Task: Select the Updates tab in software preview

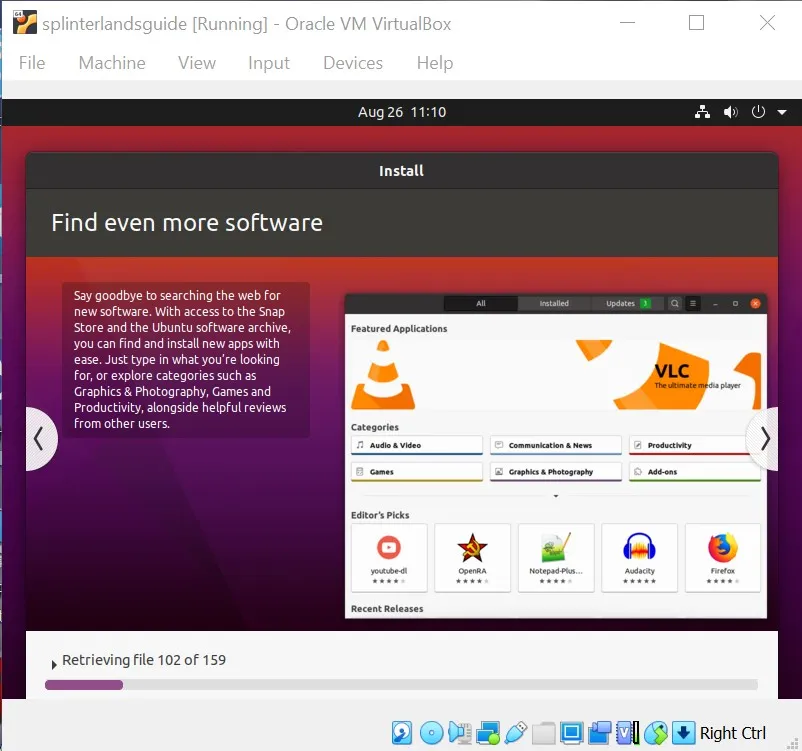Action: coord(628,303)
